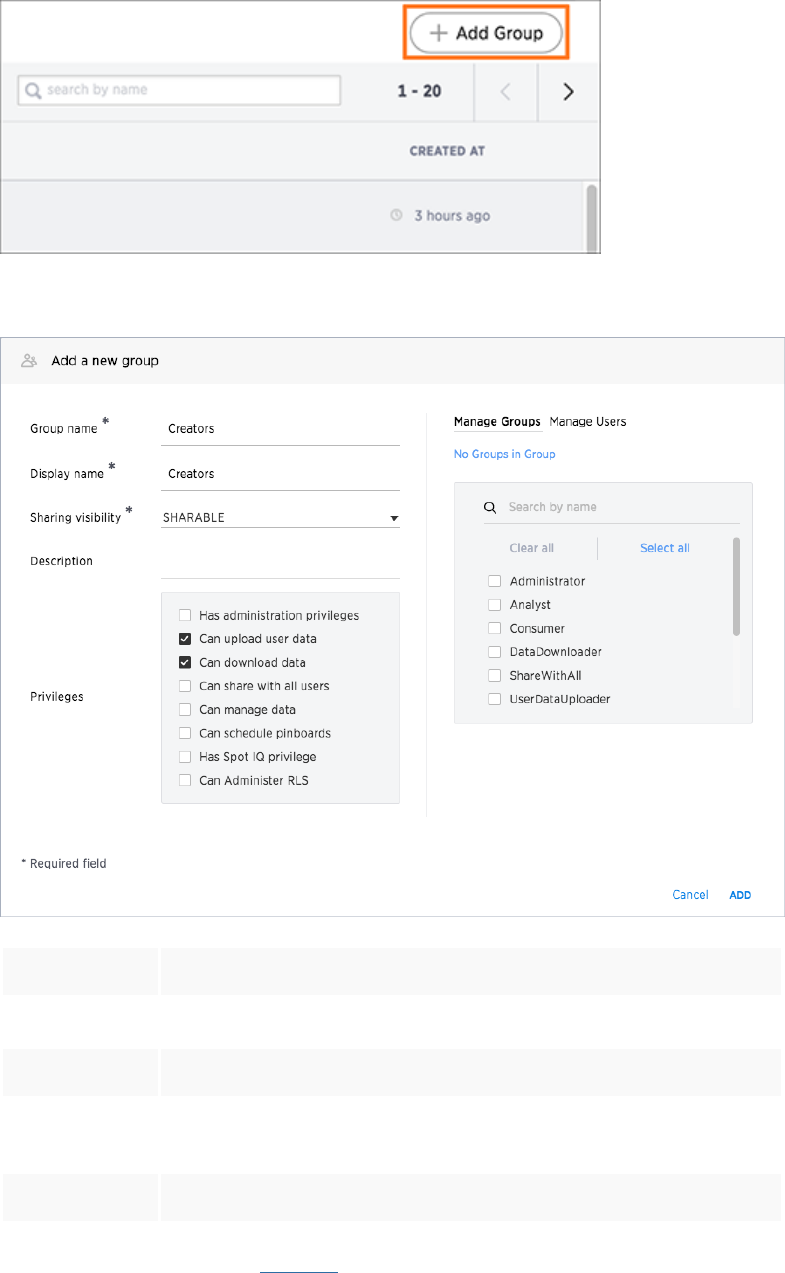Switch to the Manage Users tab
The image size is (785, 1273).
(x=588, y=422)
